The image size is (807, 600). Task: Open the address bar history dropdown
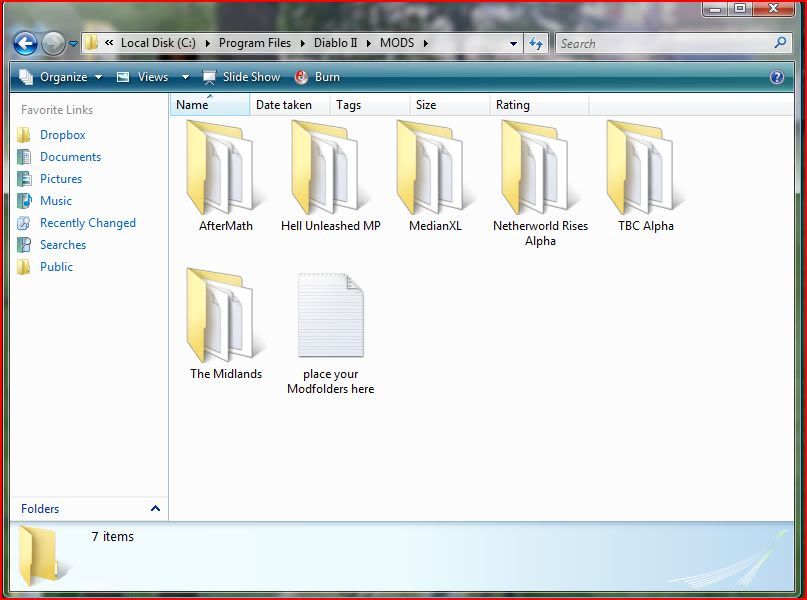tap(513, 44)
